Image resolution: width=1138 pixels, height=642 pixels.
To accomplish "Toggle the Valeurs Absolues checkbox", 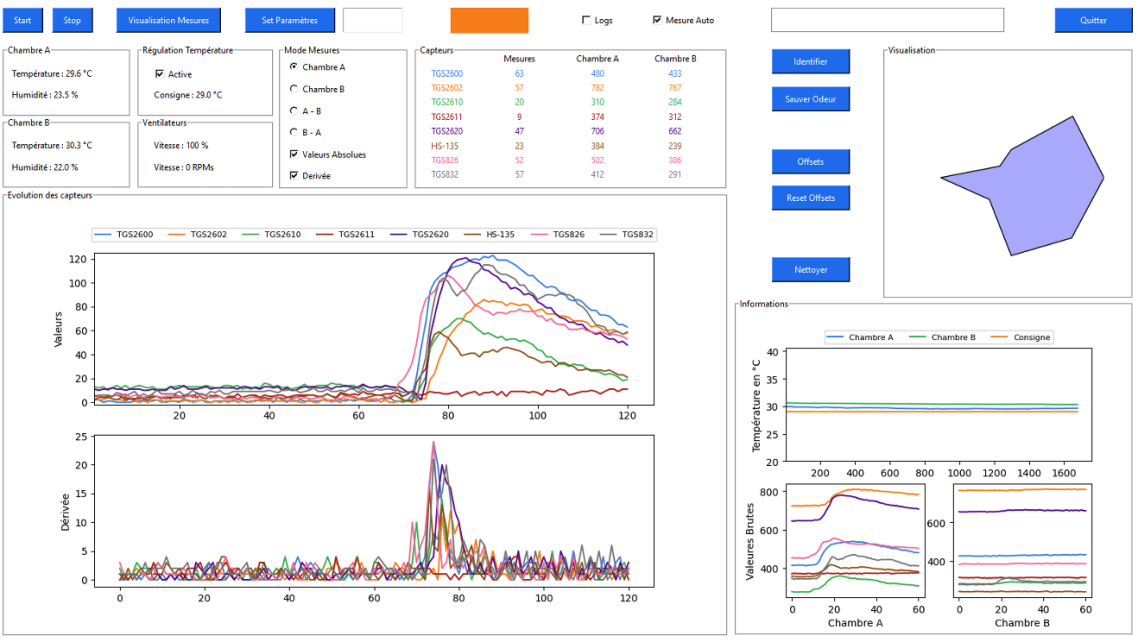I will 293,154.
